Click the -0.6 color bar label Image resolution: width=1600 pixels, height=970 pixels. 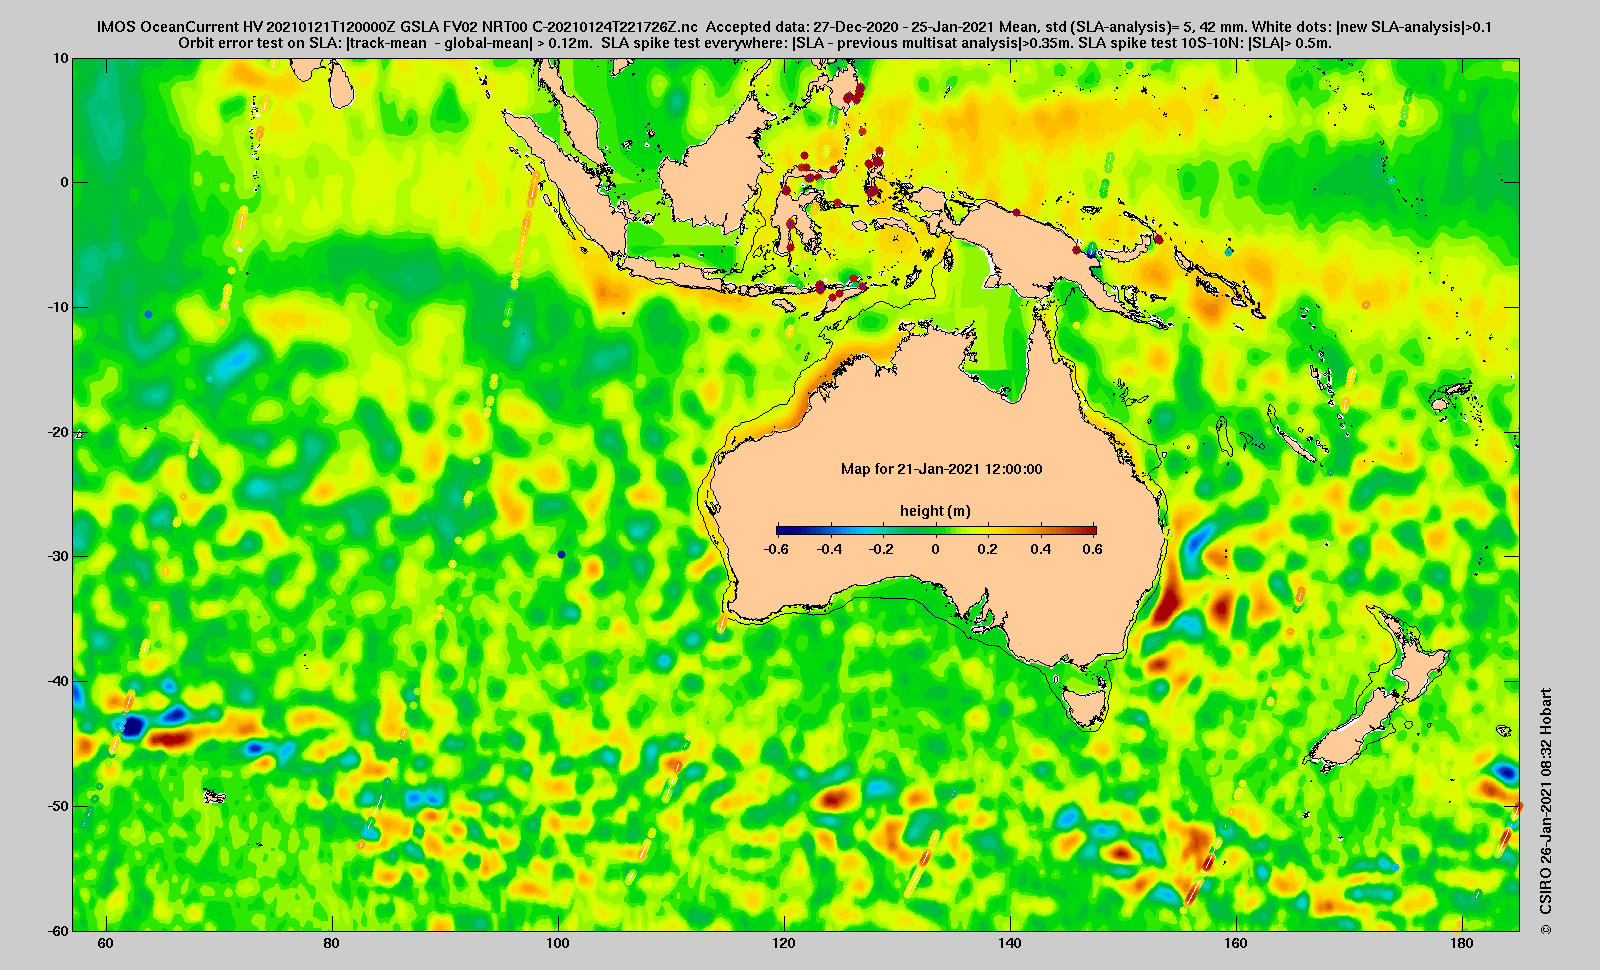(x=776, y=549)
